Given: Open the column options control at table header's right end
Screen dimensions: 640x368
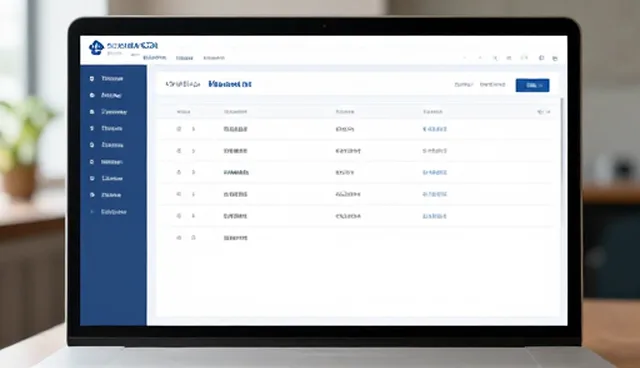Looking at the screenshot, I should (x=544, y=111).
